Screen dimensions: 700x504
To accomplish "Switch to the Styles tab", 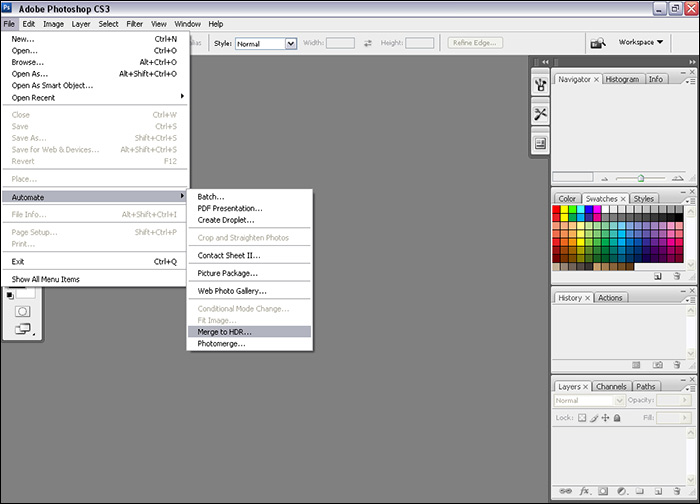I will coord(643,199).
